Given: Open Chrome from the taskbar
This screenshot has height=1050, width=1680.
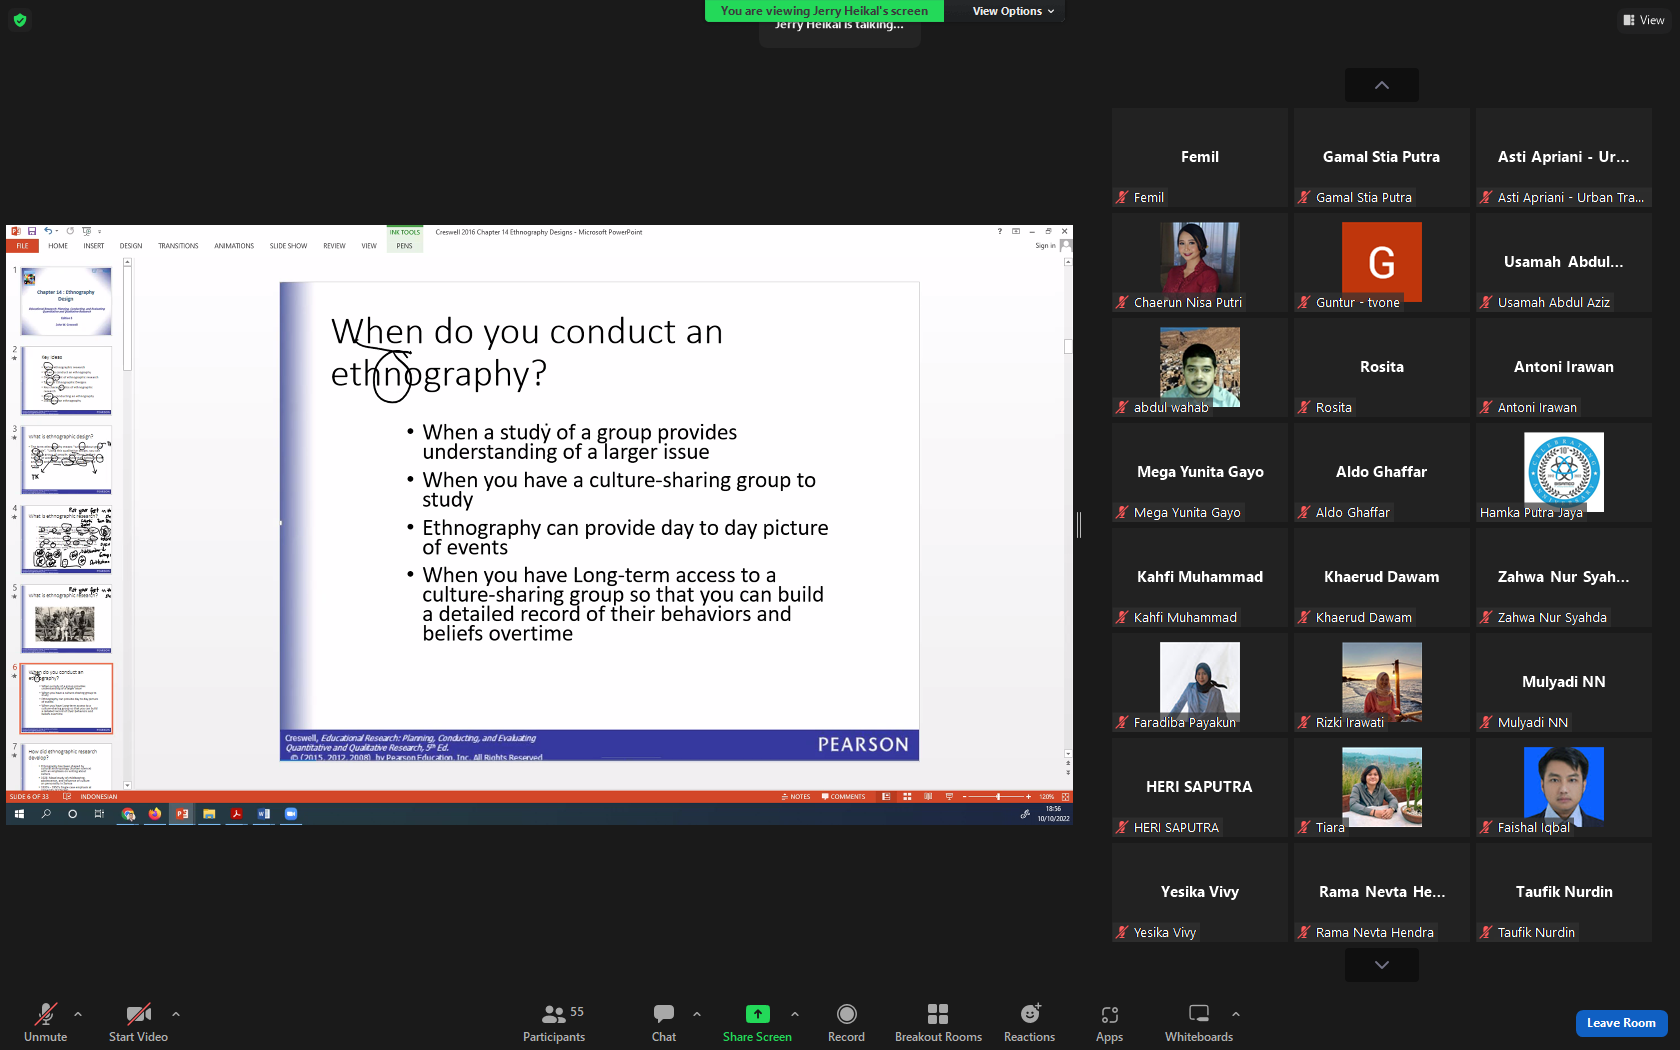Looking at the screenshot, I should tap(128, 814).
